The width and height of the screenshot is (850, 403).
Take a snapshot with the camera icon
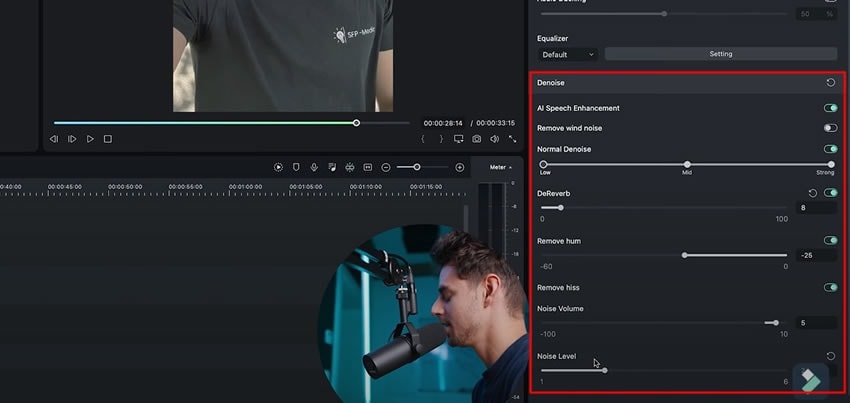tap(476, 139)
